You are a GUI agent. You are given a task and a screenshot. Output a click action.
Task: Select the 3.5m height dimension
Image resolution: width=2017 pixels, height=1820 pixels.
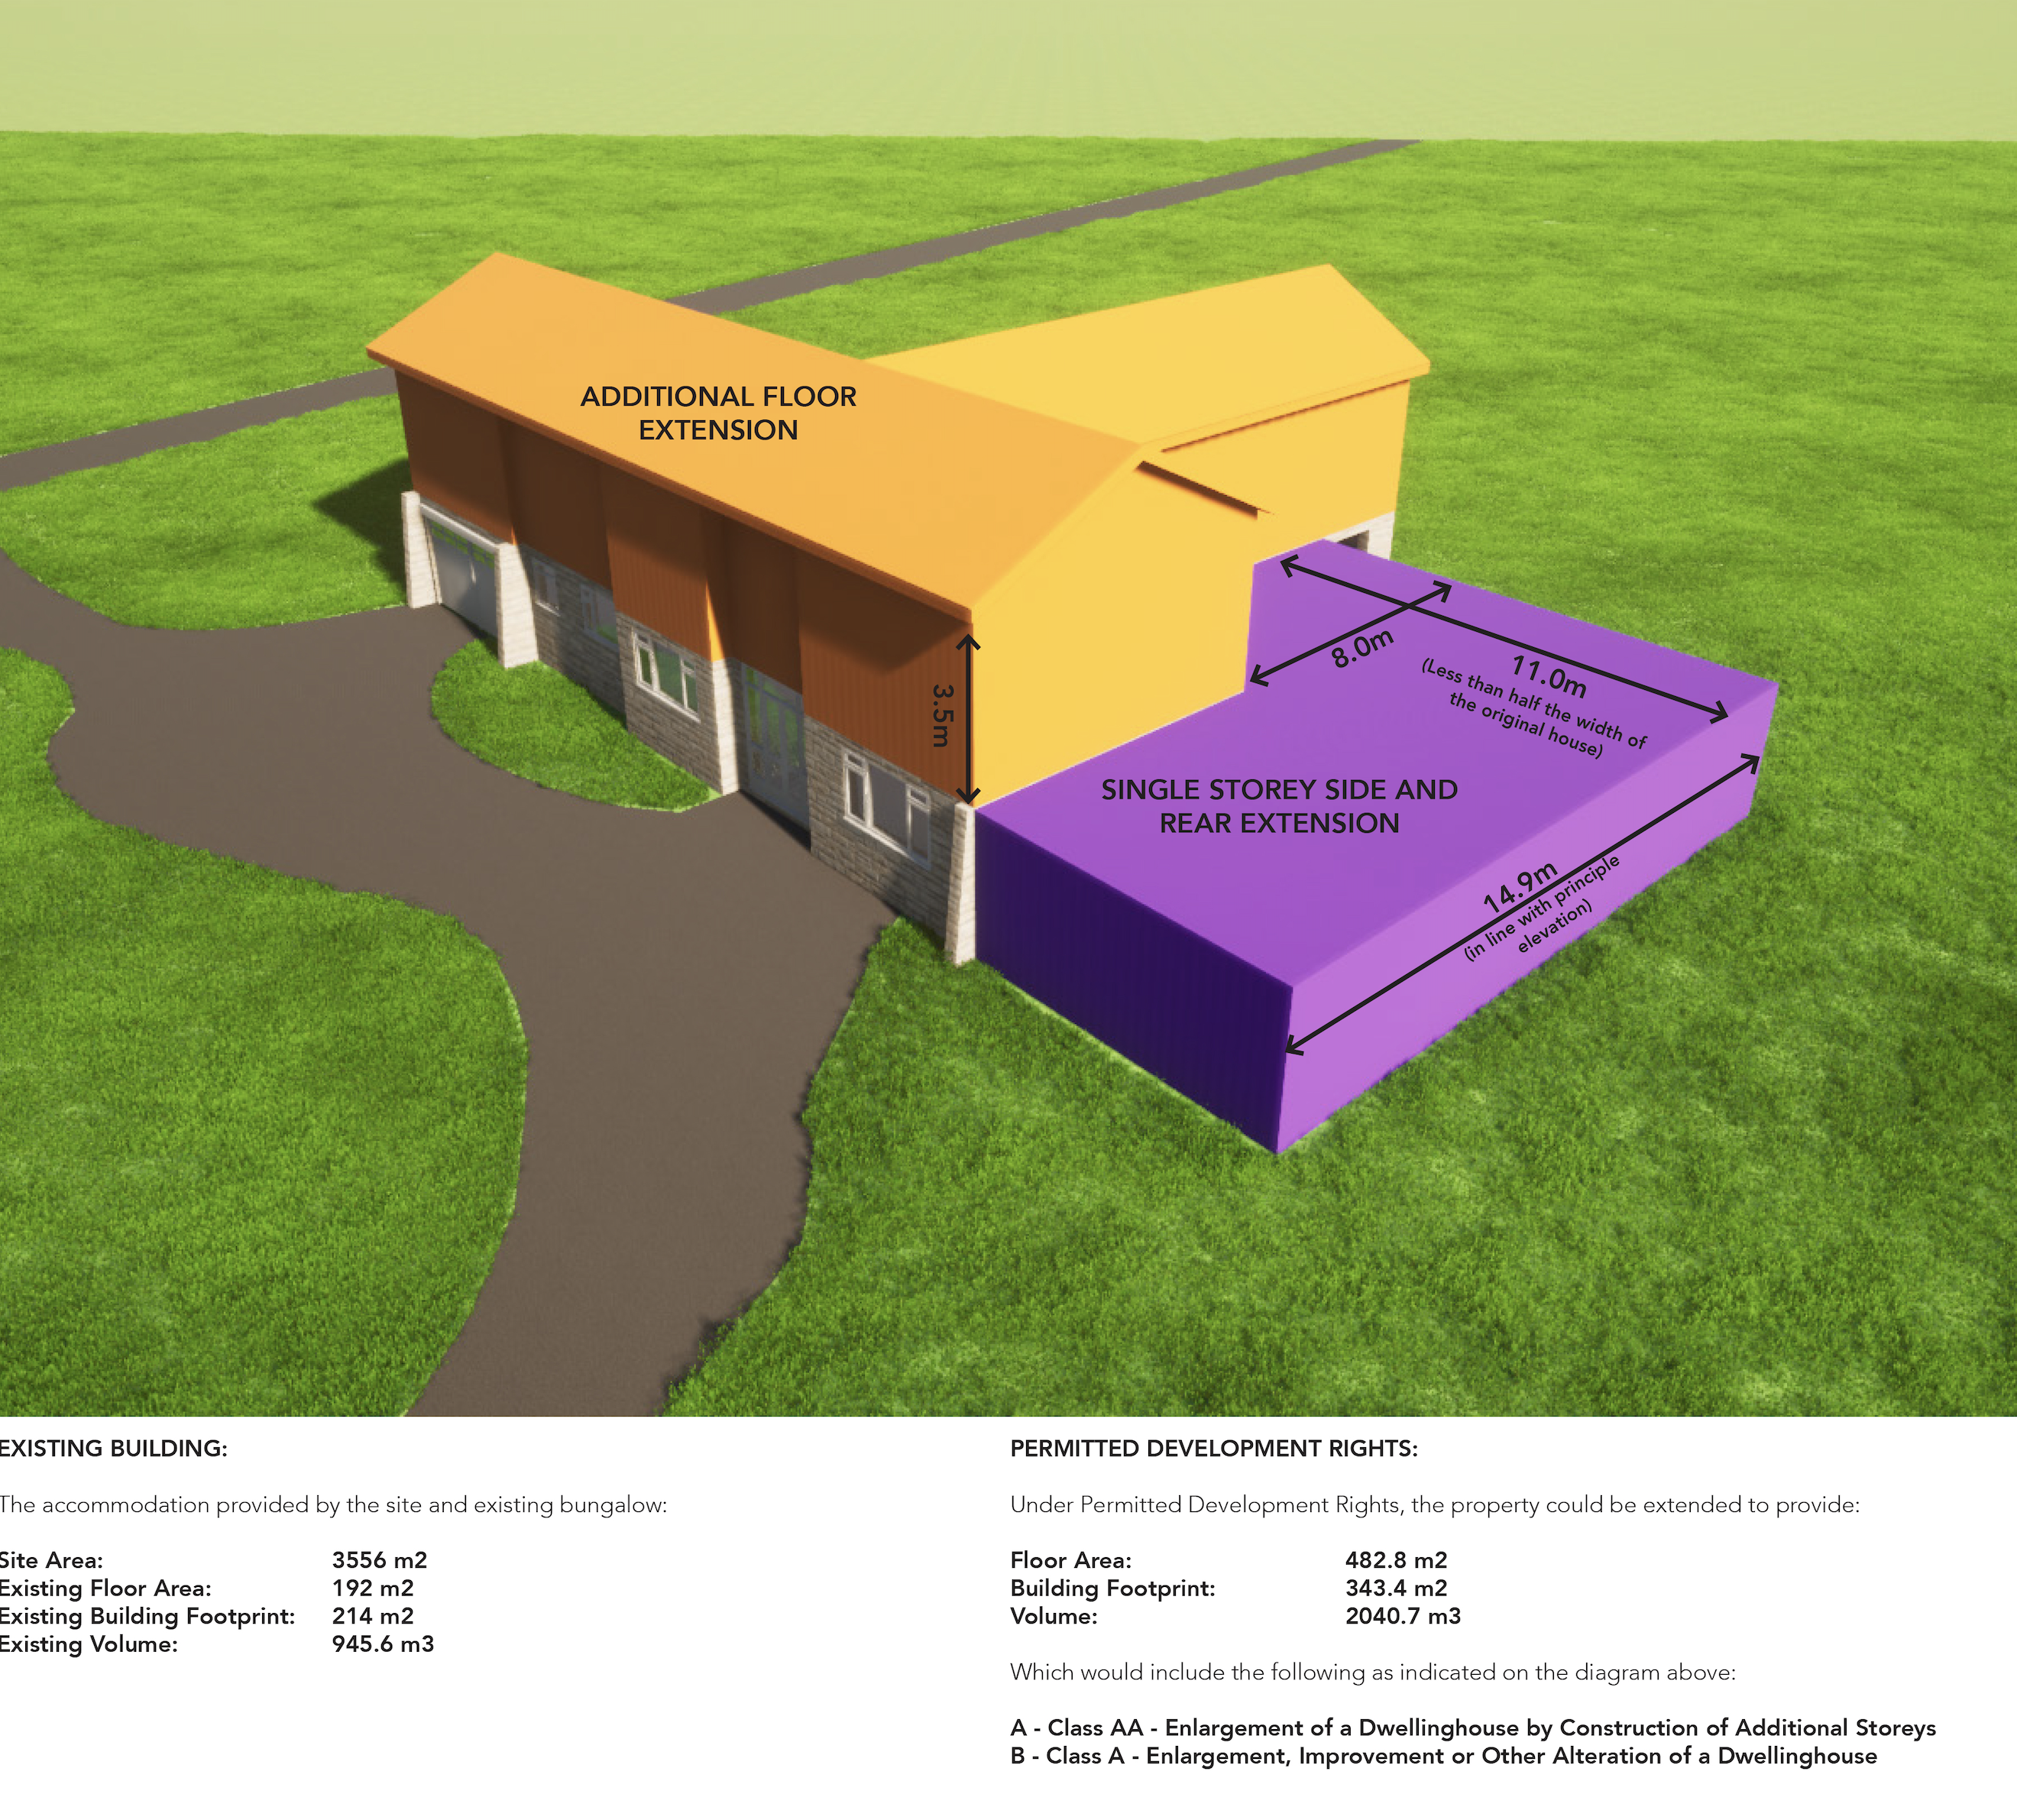[943, 715]
